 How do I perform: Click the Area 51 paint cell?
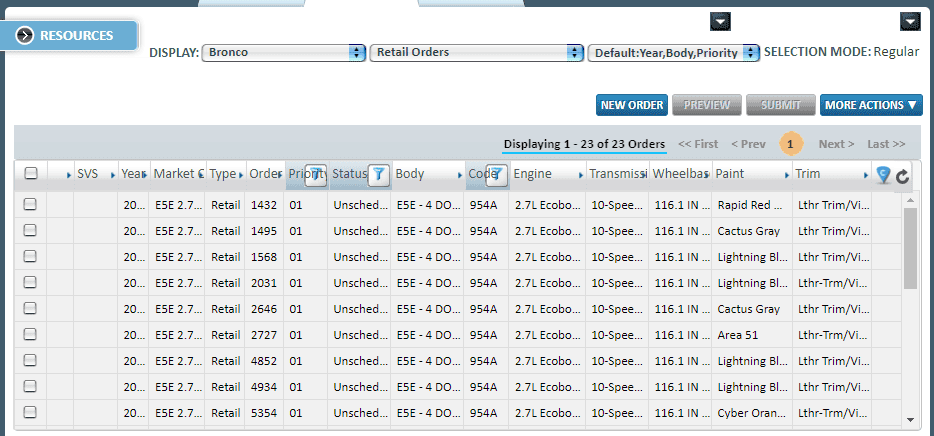(x=752, y=335)
